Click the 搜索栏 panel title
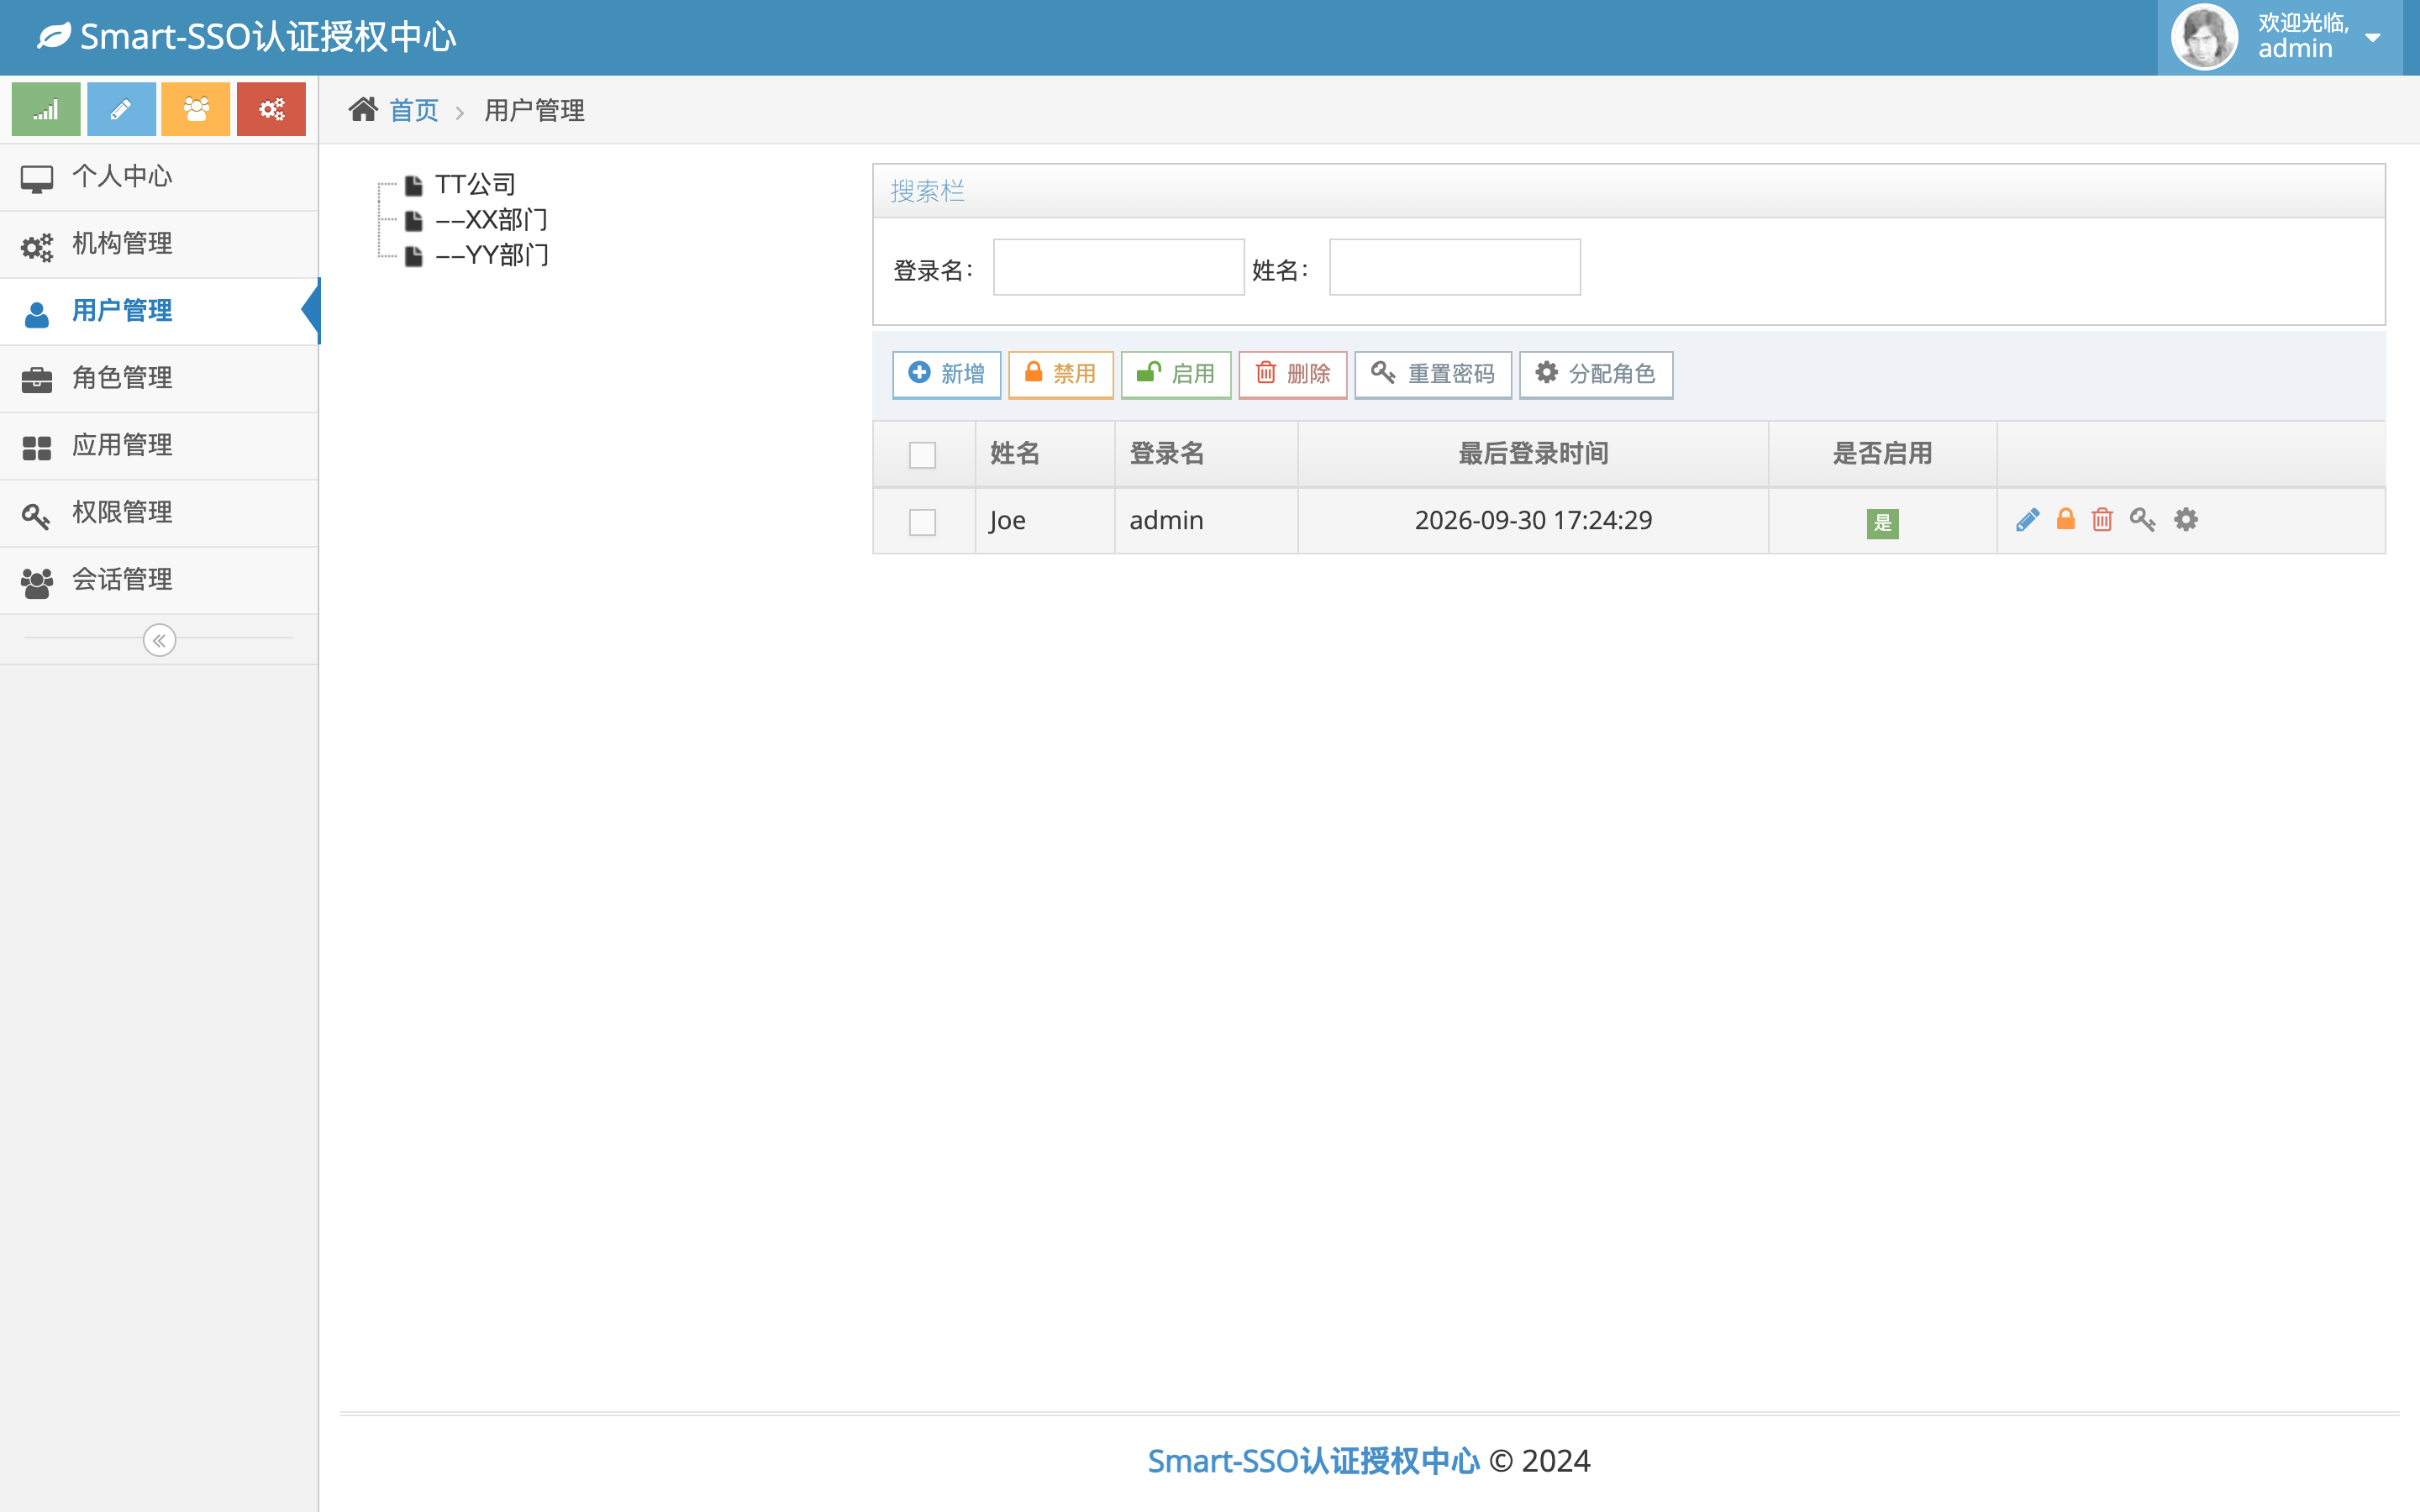The image size is (2420, 1512). pyautogui.click(x=927, y=191)
